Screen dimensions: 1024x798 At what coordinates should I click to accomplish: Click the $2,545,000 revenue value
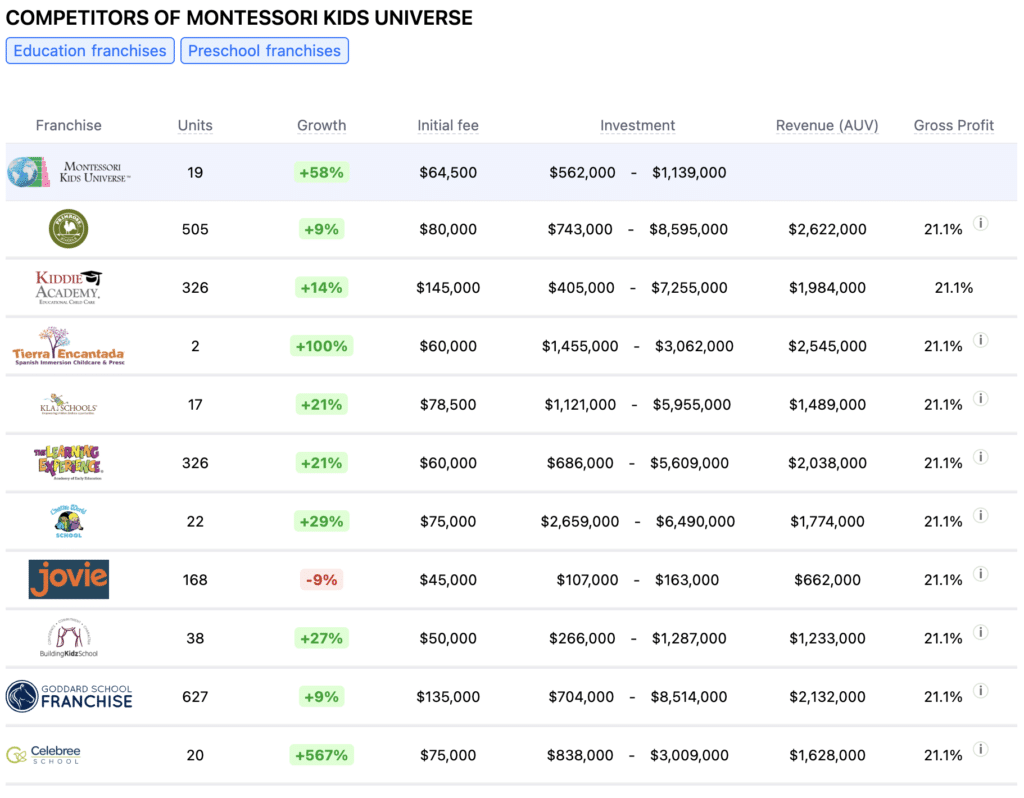pyautogui.click(x=827, y=346)
